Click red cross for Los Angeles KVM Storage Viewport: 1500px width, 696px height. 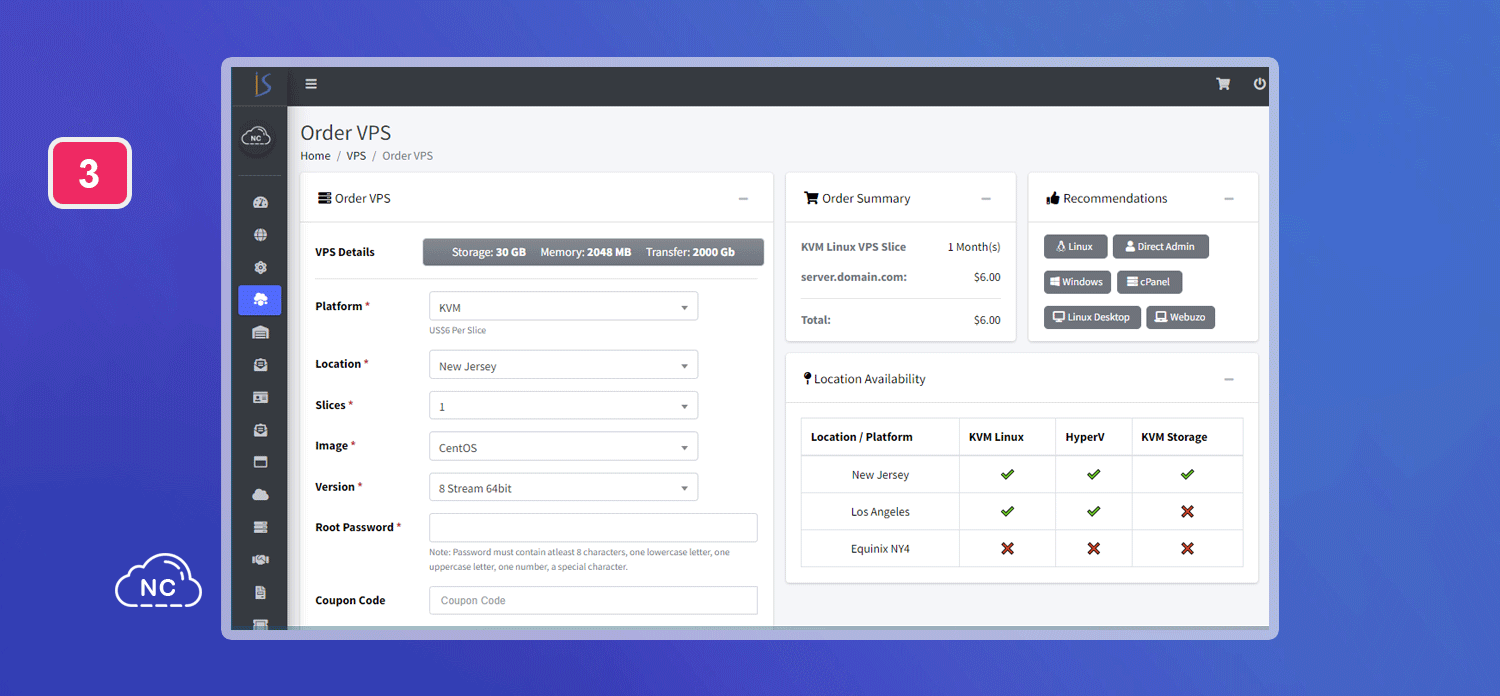click(1187, 511)
